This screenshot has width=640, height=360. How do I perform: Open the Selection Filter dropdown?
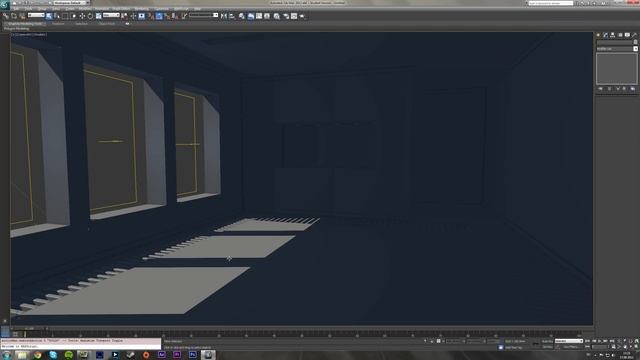coord(36,15)
